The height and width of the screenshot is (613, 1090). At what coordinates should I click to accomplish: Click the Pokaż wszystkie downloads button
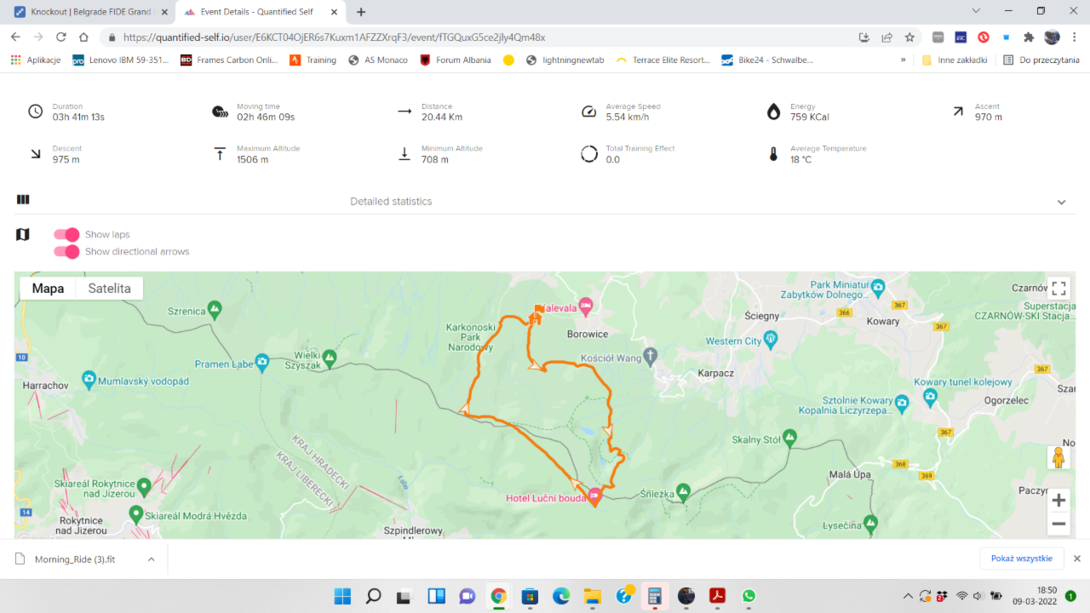pos(1021,559)
